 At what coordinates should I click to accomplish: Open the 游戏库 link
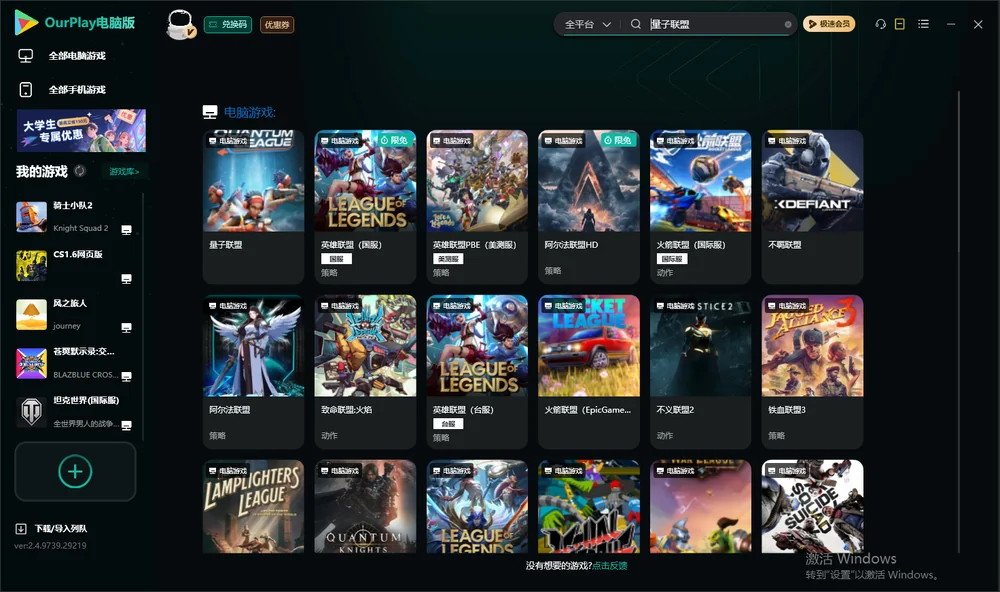pyautogui.click(x=124, y=172)
